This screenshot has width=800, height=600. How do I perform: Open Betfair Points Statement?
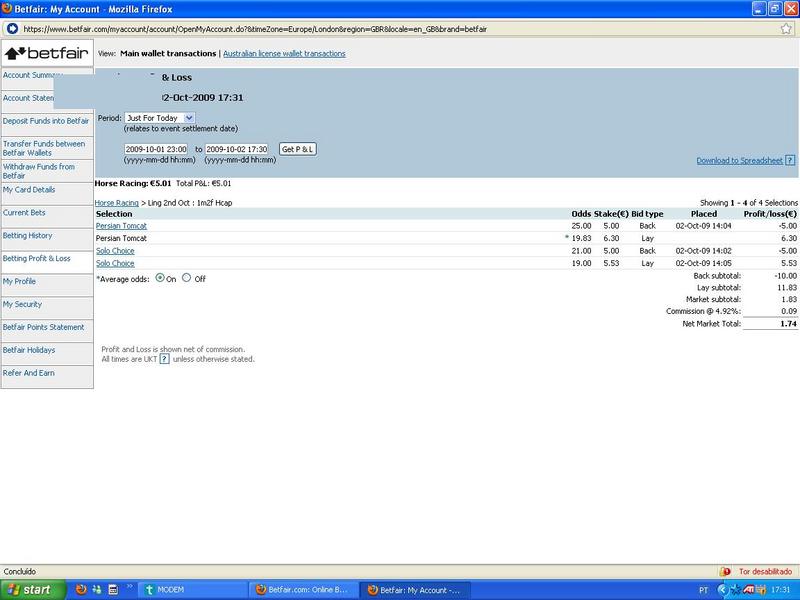(43, 327)
